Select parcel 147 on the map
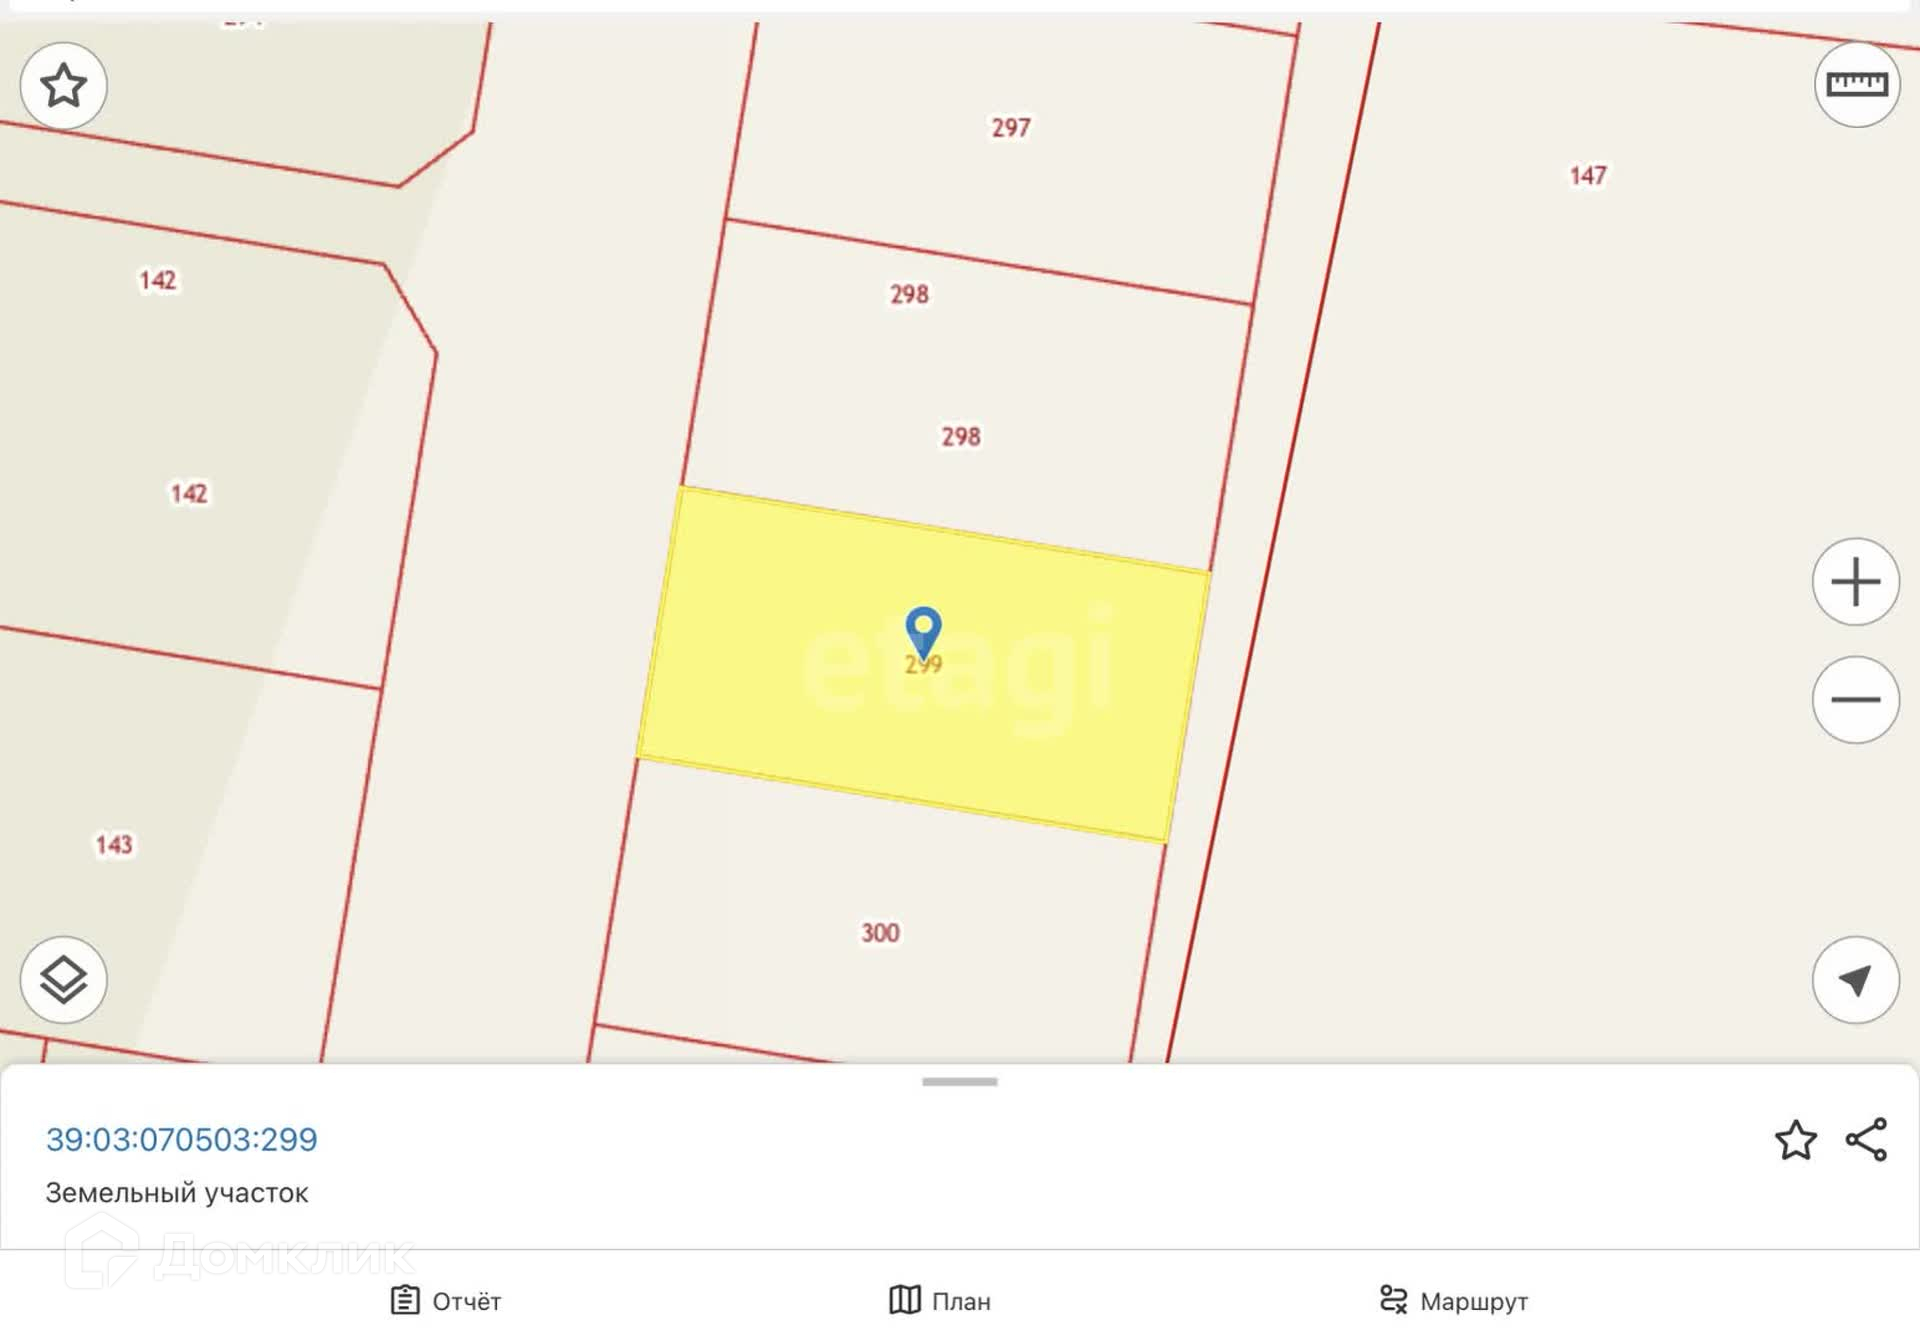 tap(1588, 176)
